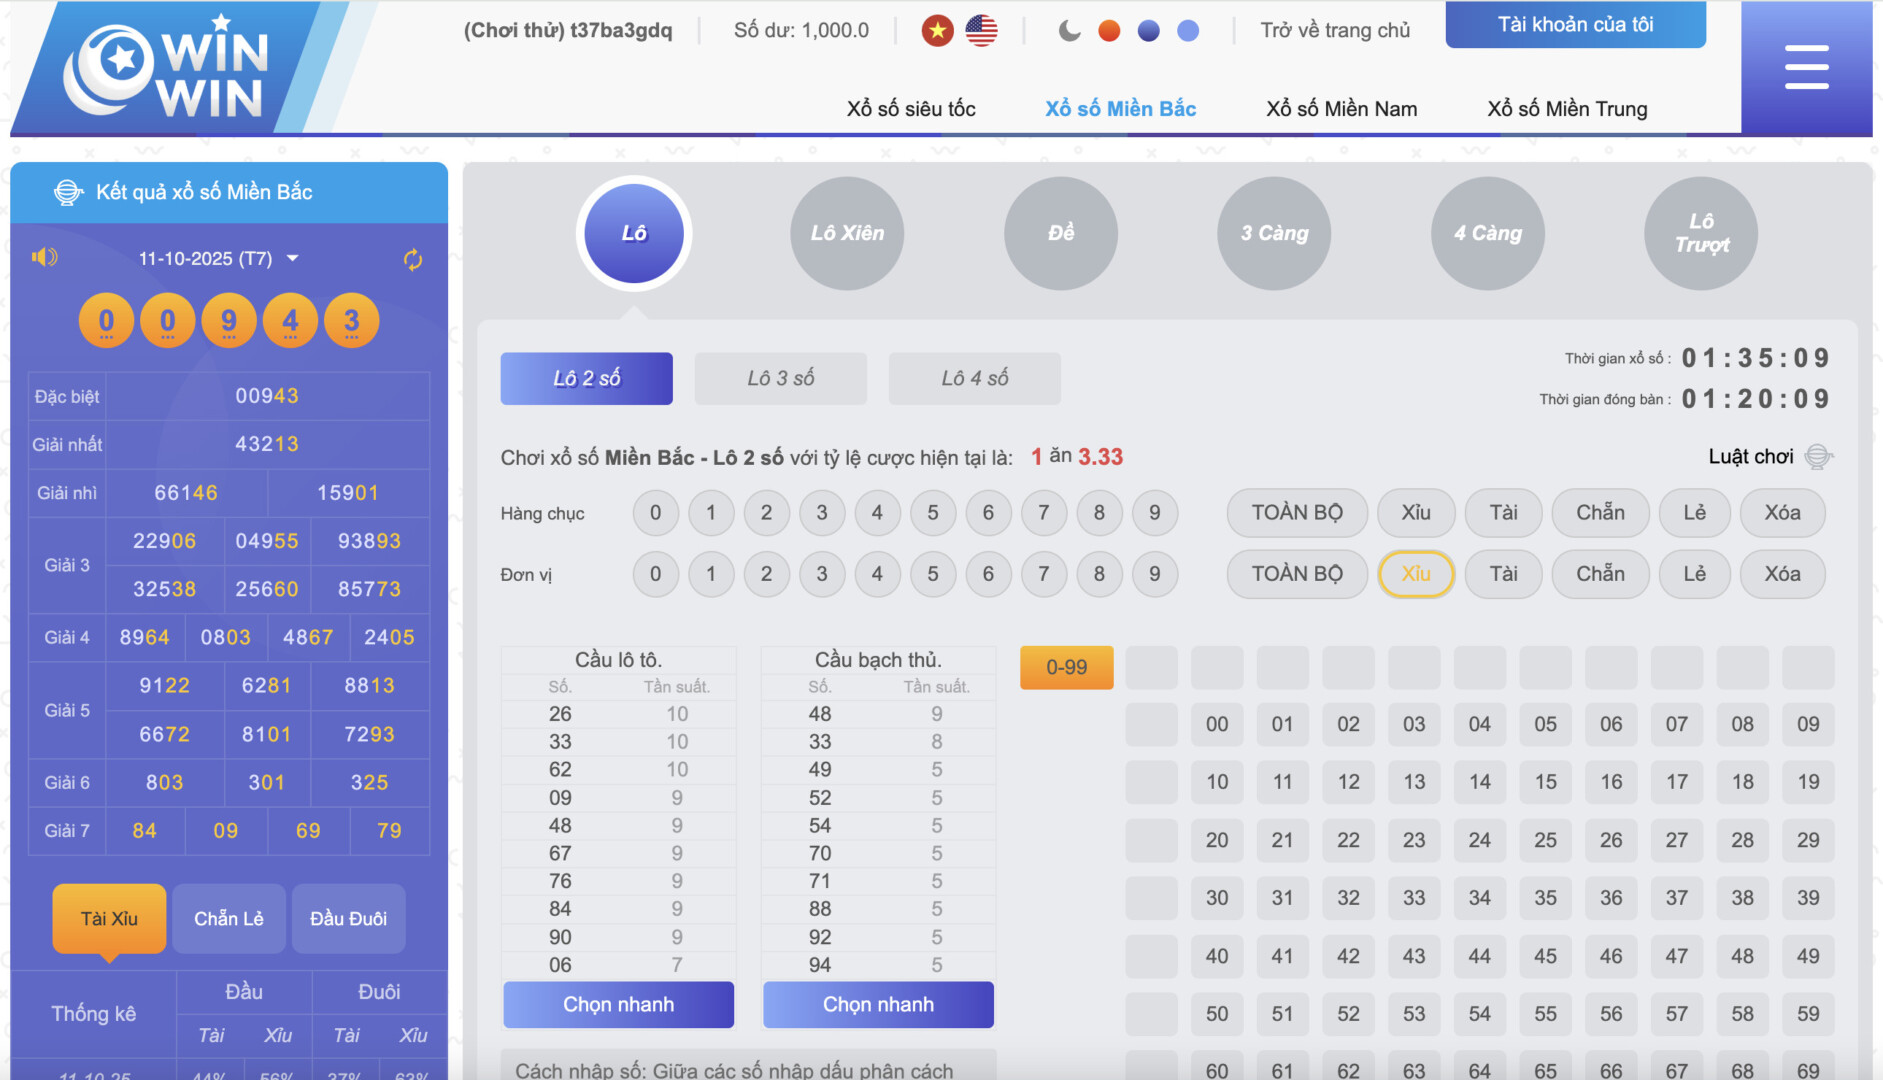Screen dimensions: 1883x1080
Task: Mute sound using the speaker icon
Action: tap(44, 258)
